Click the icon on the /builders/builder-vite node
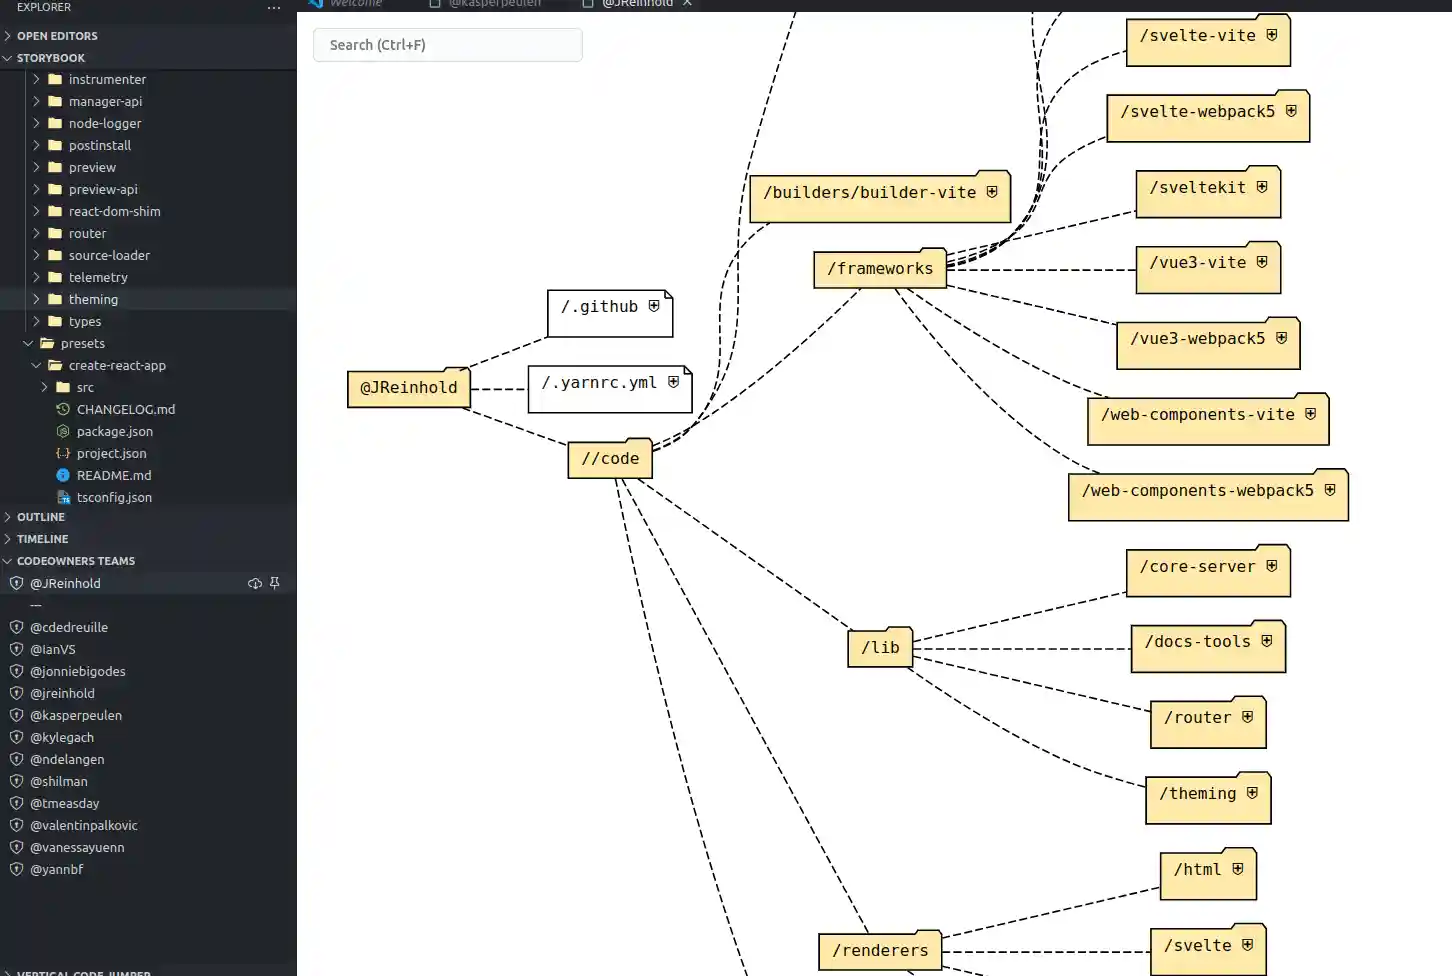The width and height of the screenshot is (1452, 976). pos(991,190)
